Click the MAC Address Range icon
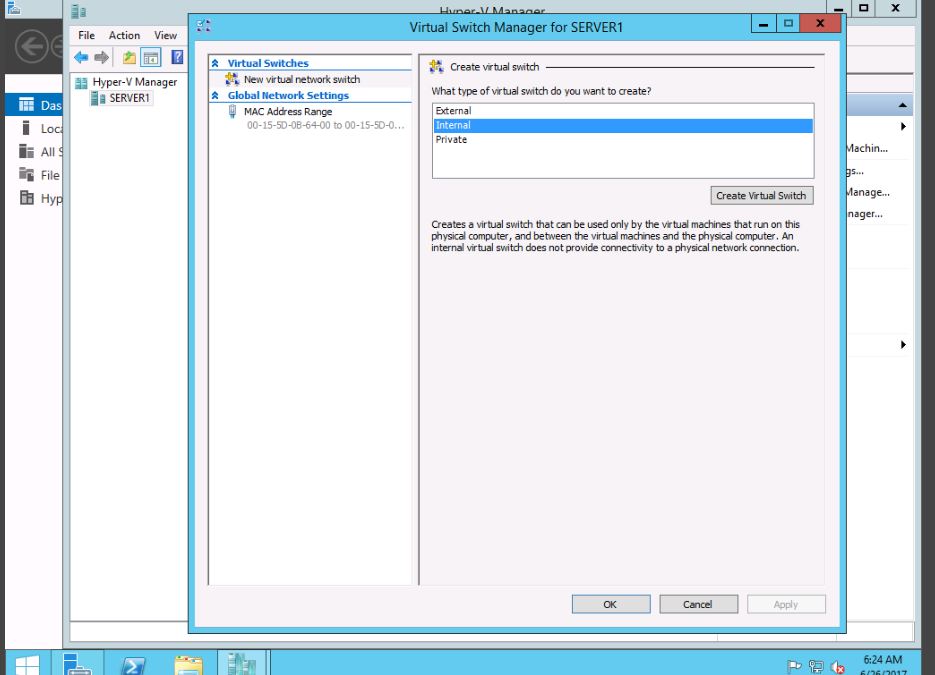Image resolution: width=935 pixels, height=675 pixels. (233, 112)
